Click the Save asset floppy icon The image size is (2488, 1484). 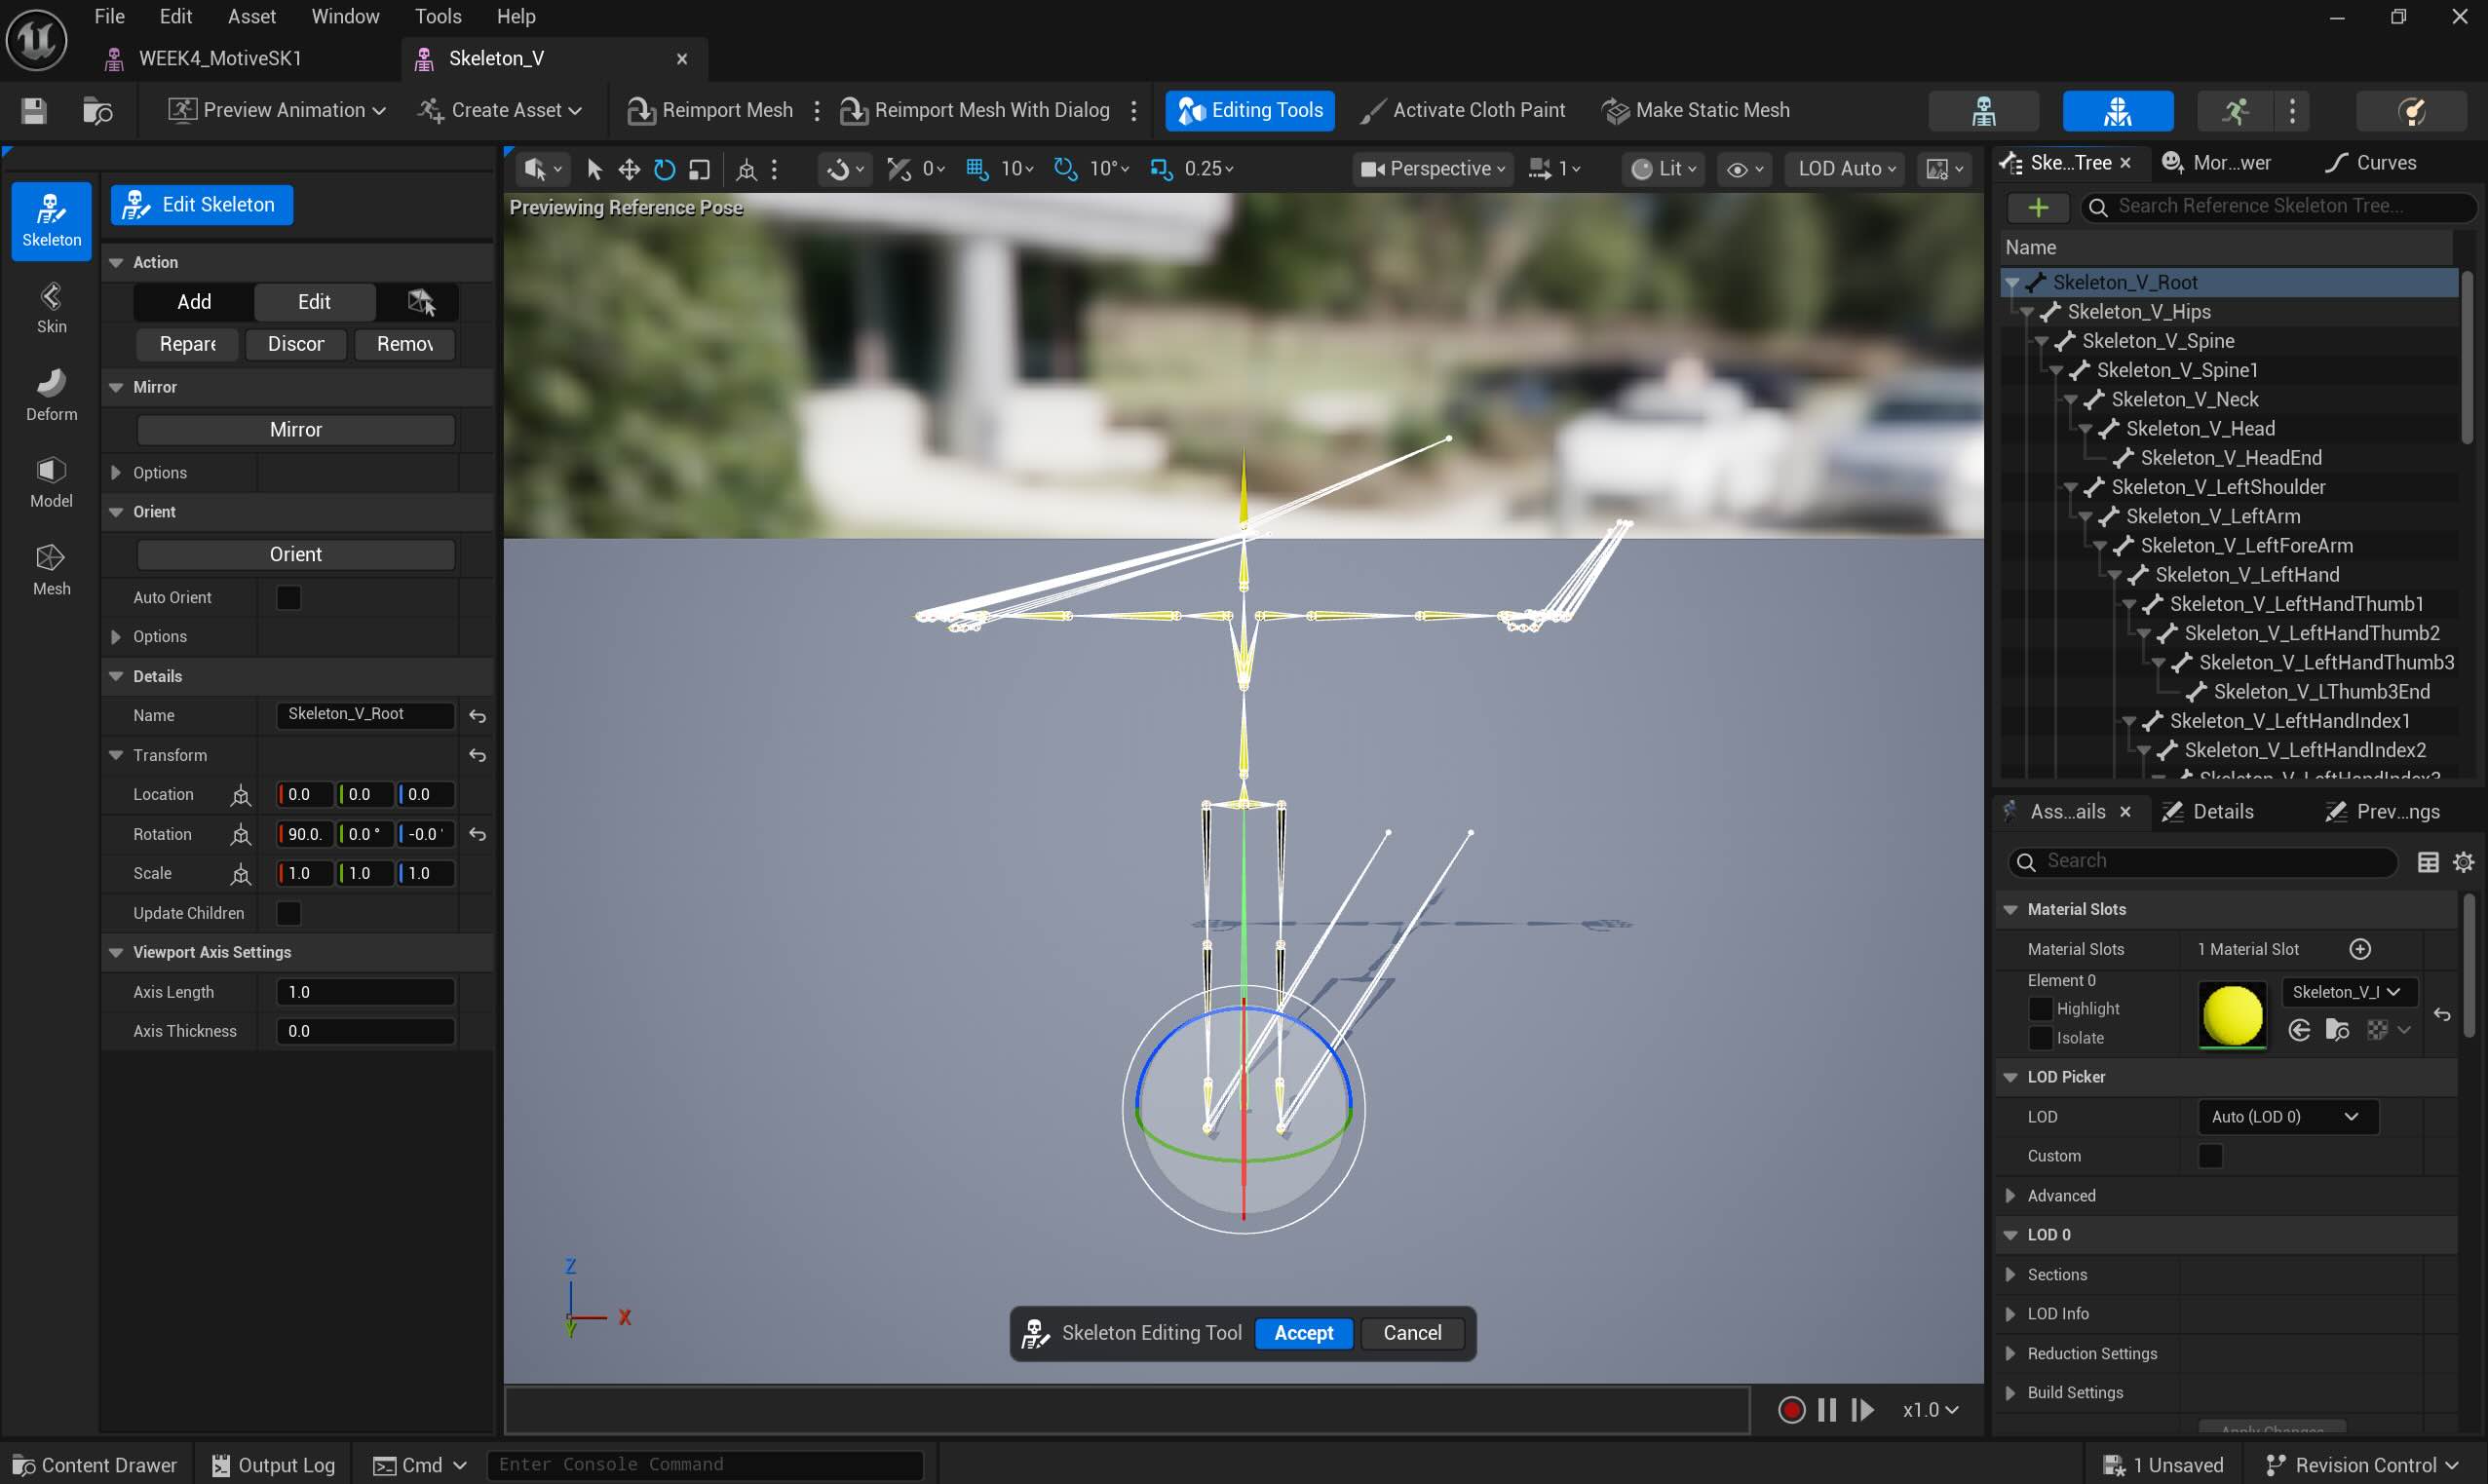tap(34, 110)
